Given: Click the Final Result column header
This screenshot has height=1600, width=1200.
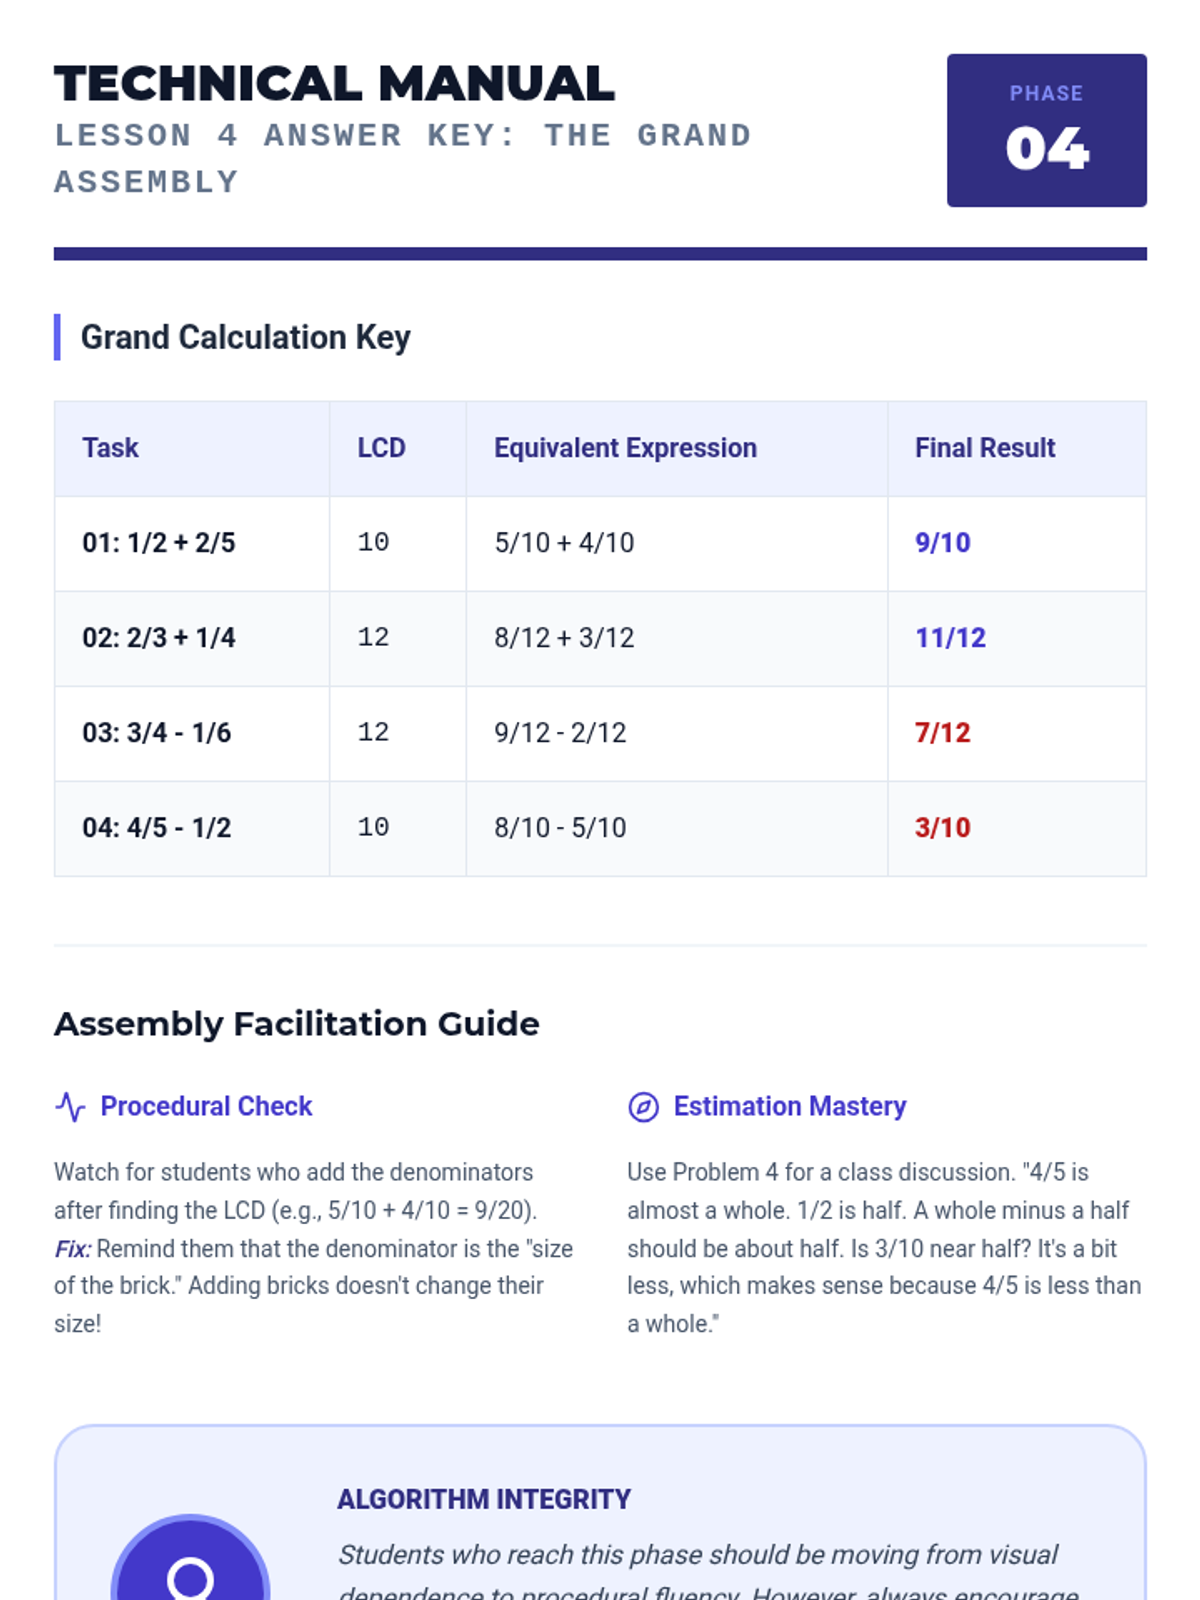Looking at the screenshot, I should pyautogui.click(x=985, y=448).
